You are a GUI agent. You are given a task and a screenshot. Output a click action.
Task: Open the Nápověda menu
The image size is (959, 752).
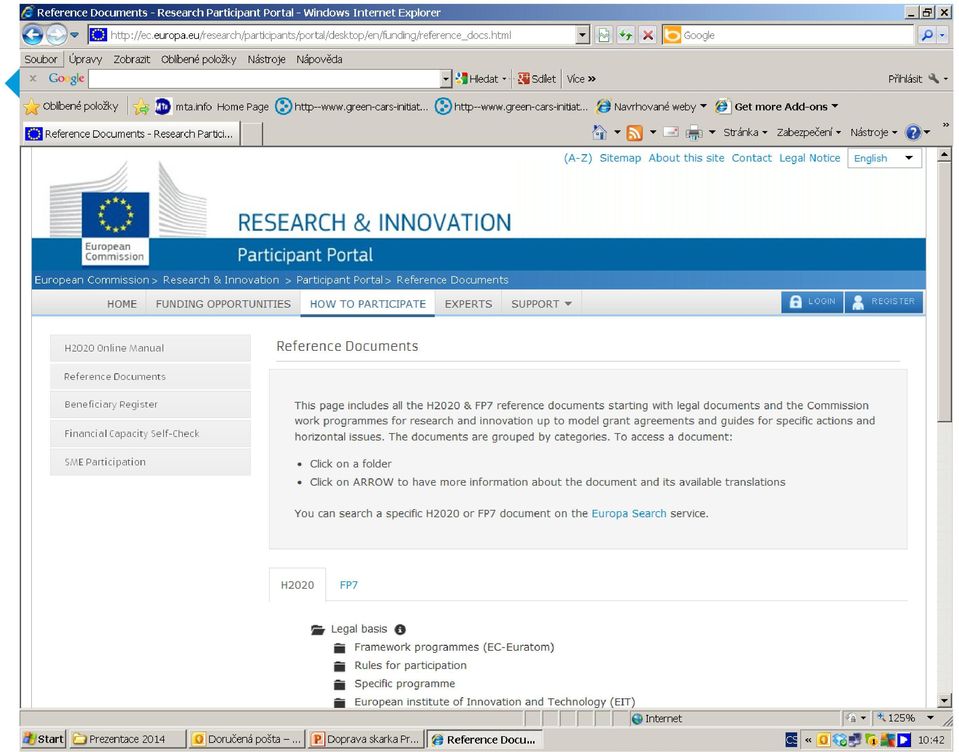click(319, 59)
